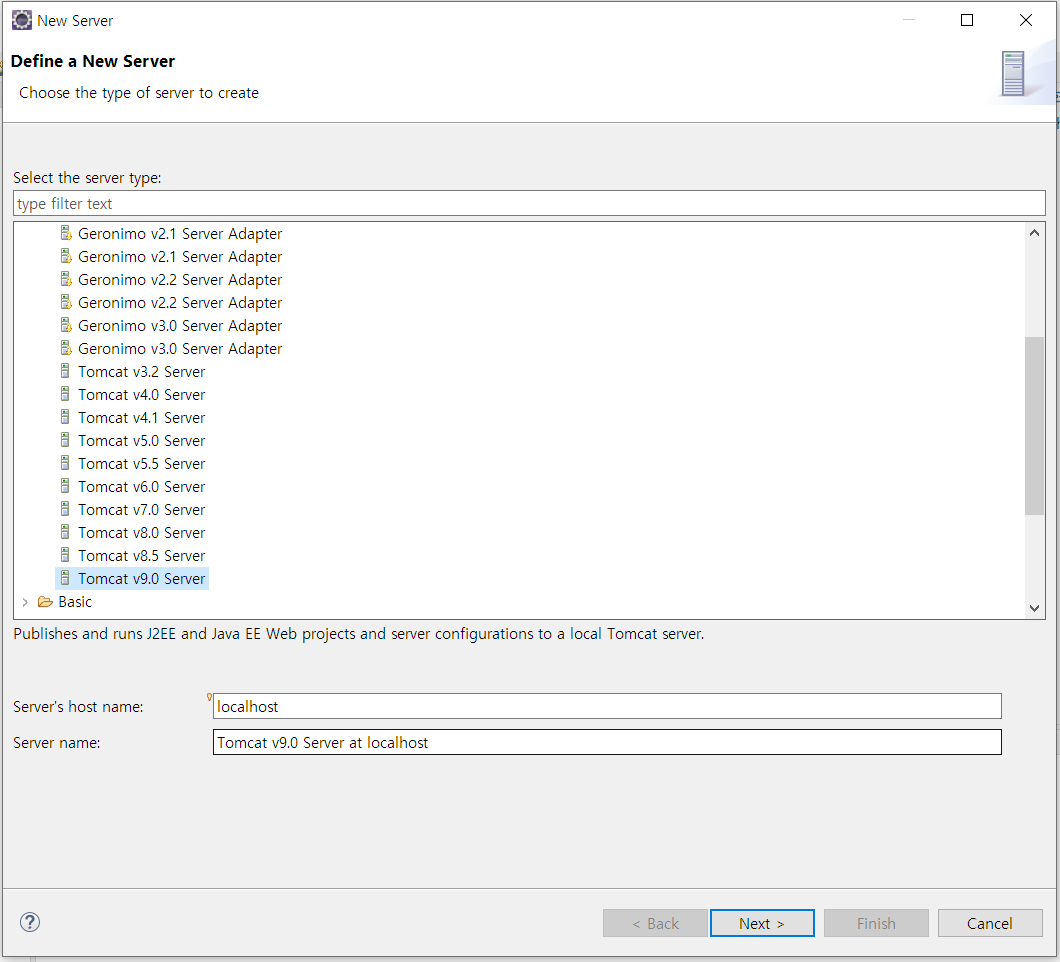Choose Tomcat v6.0 Server from list

[141, 487]
